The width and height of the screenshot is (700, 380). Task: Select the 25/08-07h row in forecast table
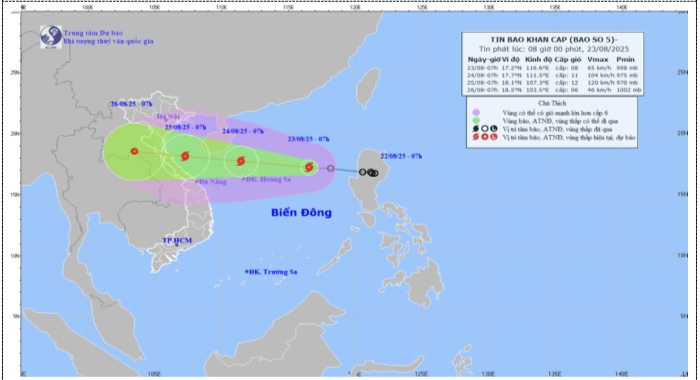click(554, 83)
